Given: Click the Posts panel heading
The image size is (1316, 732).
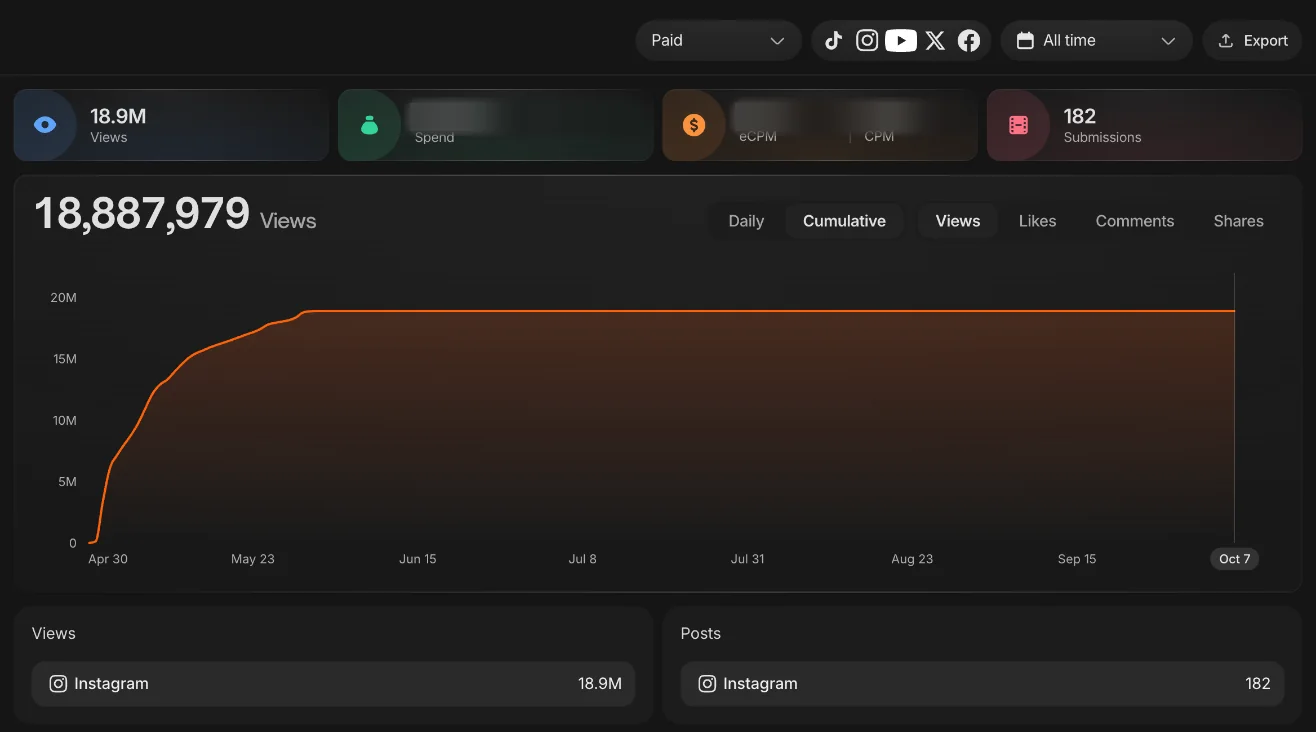Looking at the screenshot, I should 701,634.
